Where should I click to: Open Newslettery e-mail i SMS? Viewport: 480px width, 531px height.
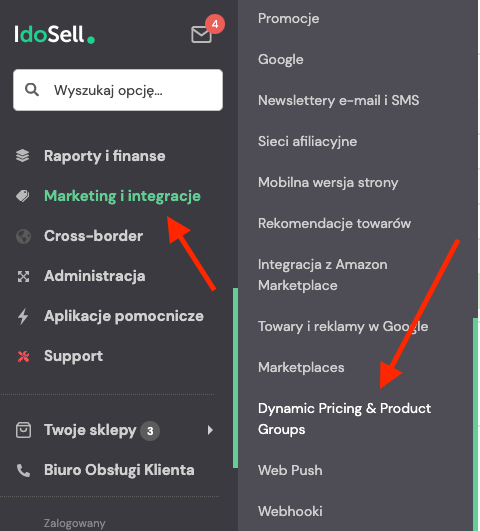coord(338,100)
